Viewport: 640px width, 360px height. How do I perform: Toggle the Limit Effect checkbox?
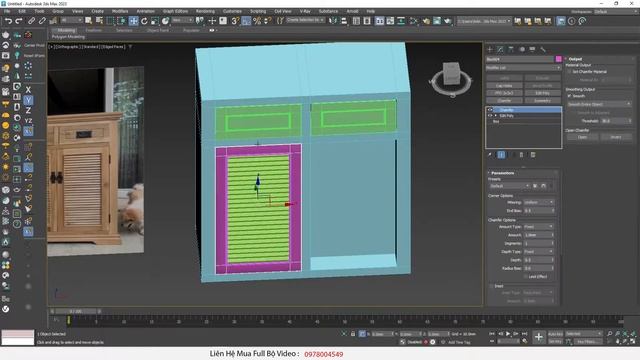click(525, 277)
